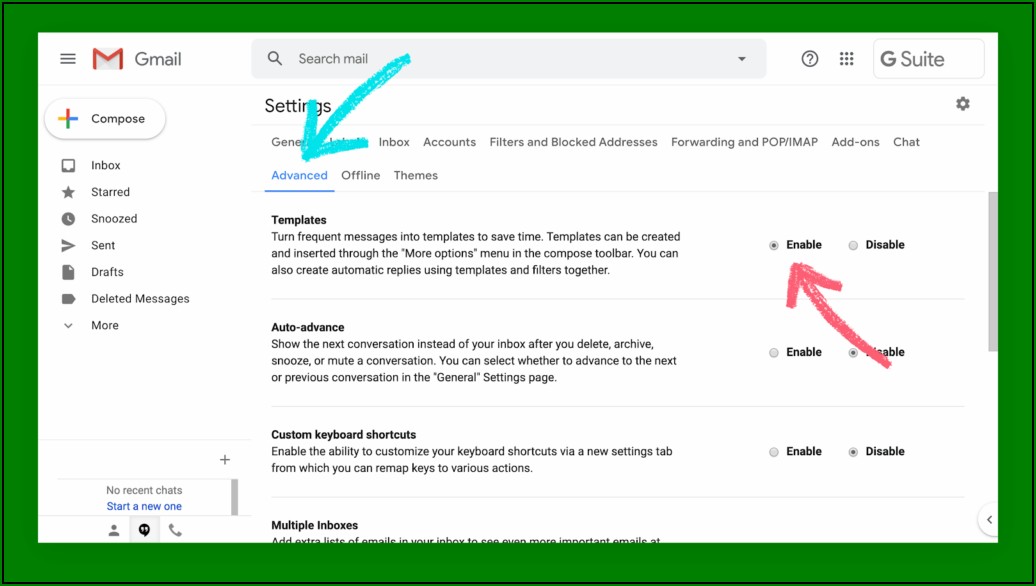Viewport: 1036px width, 586px height.
Task: Open Inbox folder label
Action: pyautogui.click(x=106, y=165)
